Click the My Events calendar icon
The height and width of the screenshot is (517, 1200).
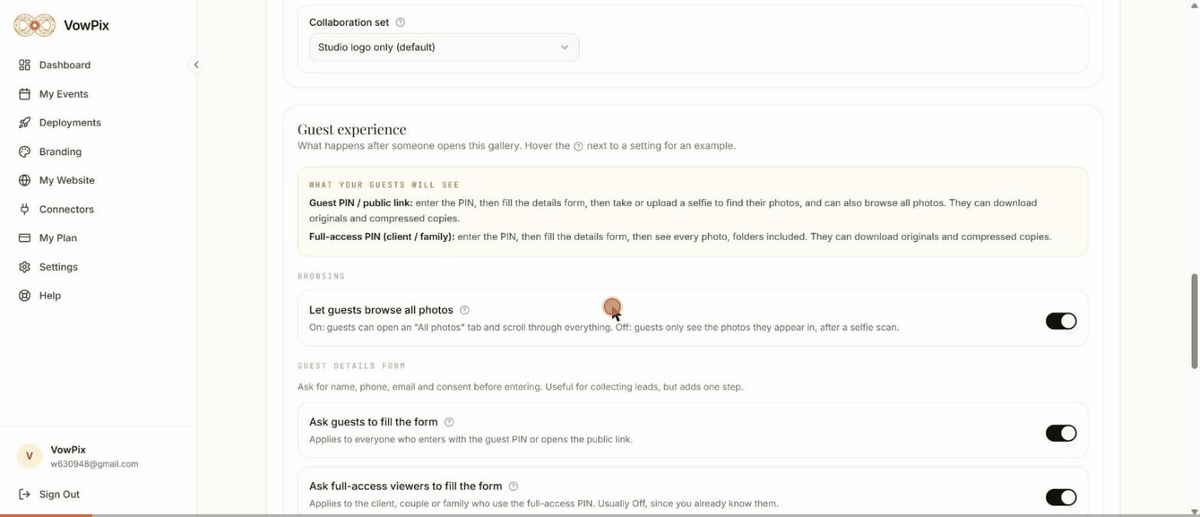(25, 94)
